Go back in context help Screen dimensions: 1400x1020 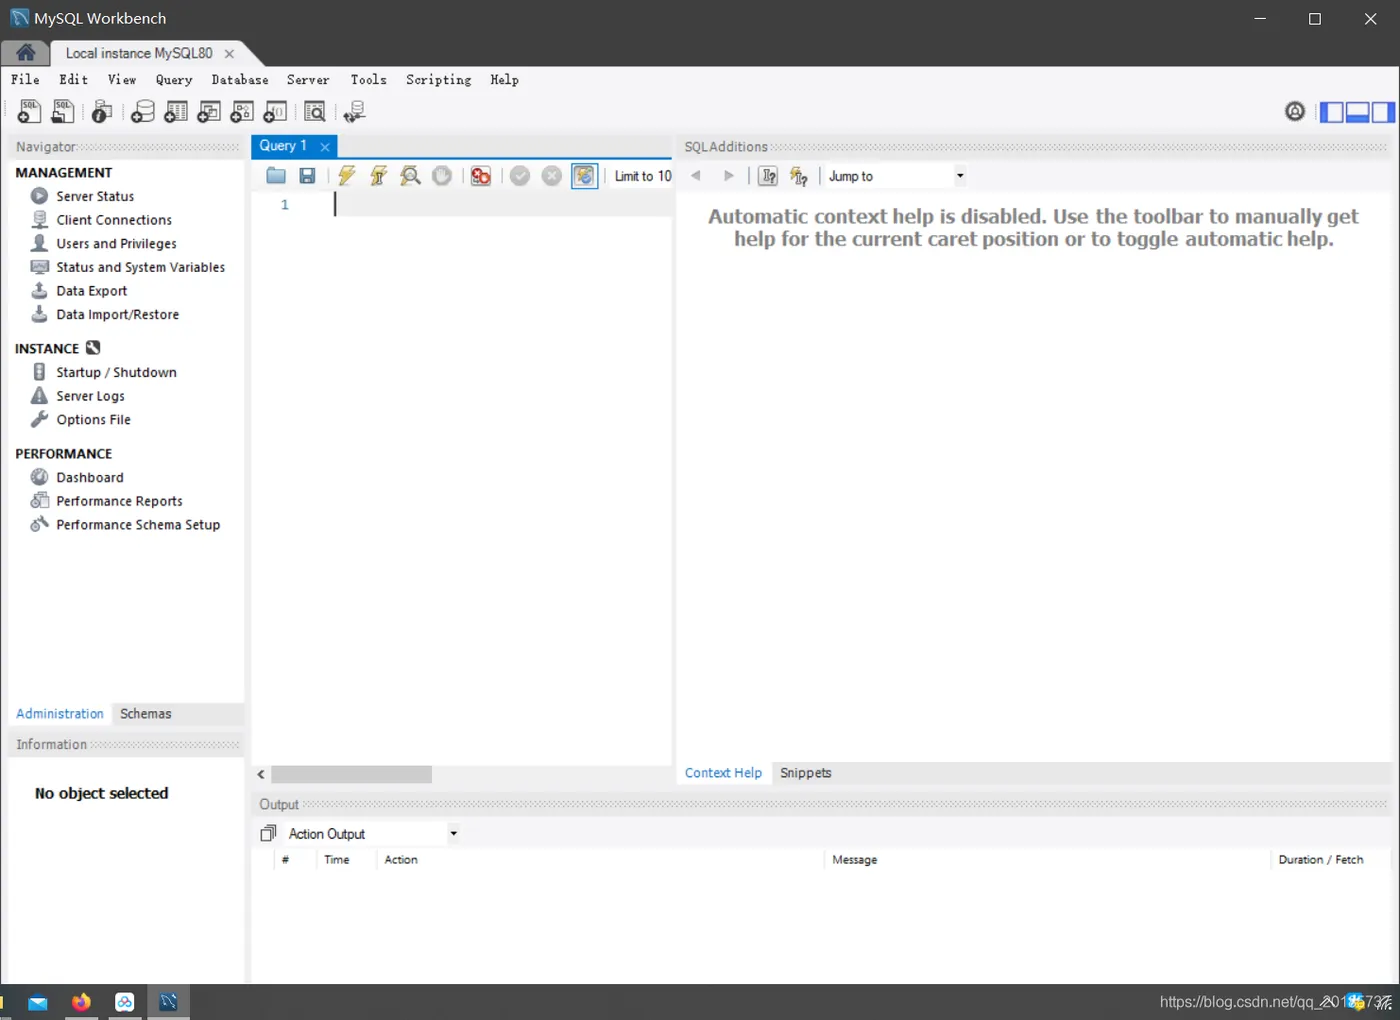(x=696, y=176)
